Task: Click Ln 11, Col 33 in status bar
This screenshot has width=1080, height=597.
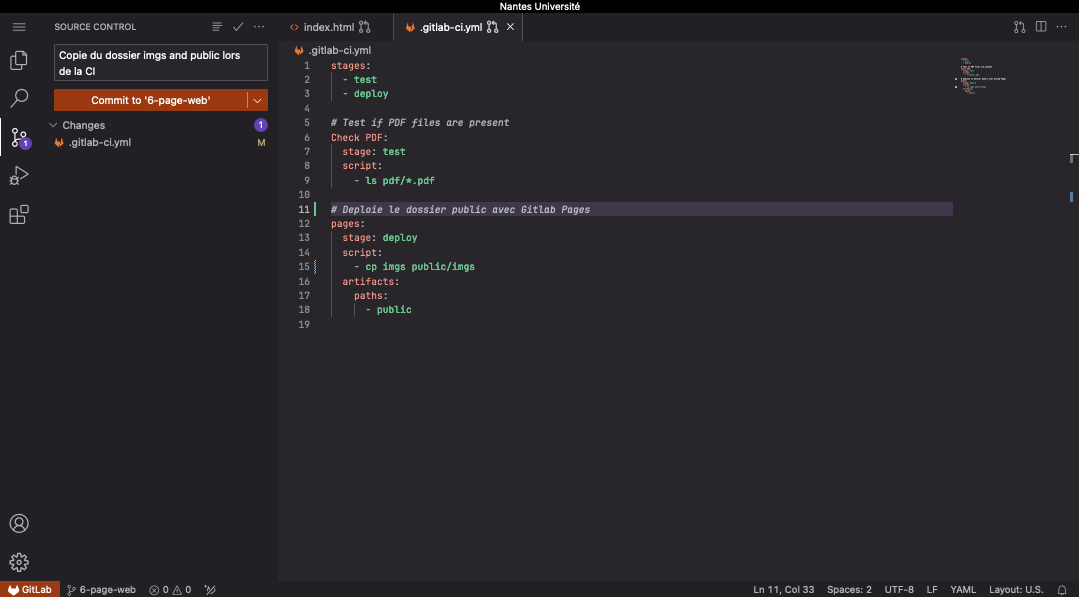Action: pyautogui.click(x=784, y=589)
